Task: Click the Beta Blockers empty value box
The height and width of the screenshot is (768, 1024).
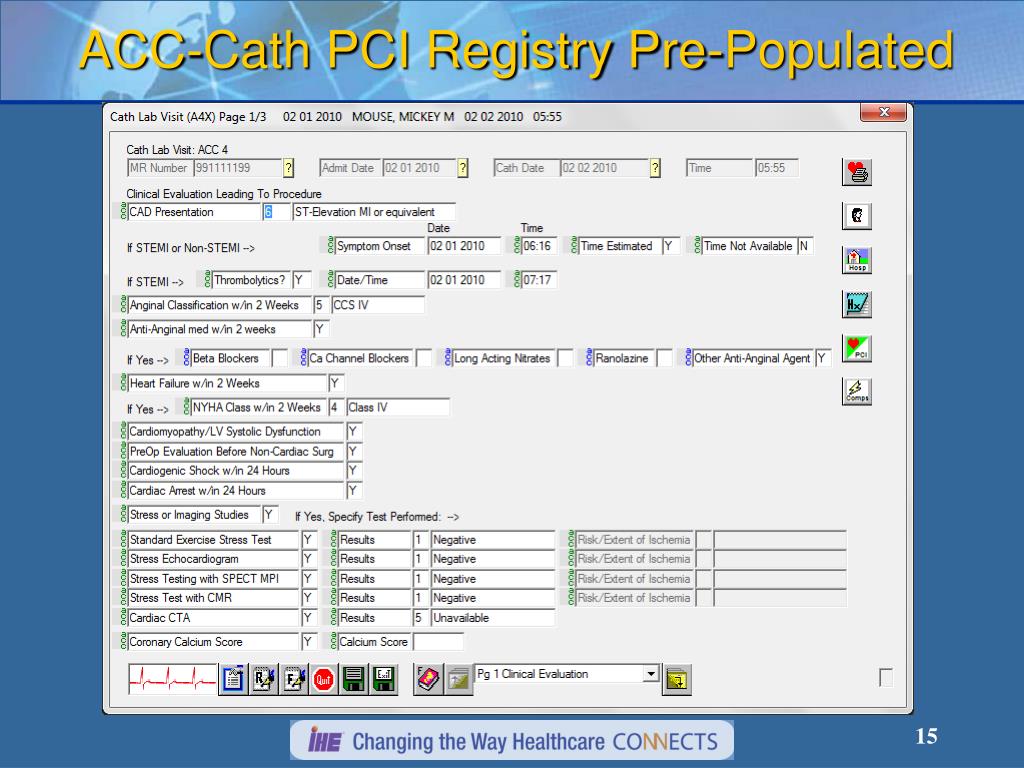Action: tap(280, 358)
